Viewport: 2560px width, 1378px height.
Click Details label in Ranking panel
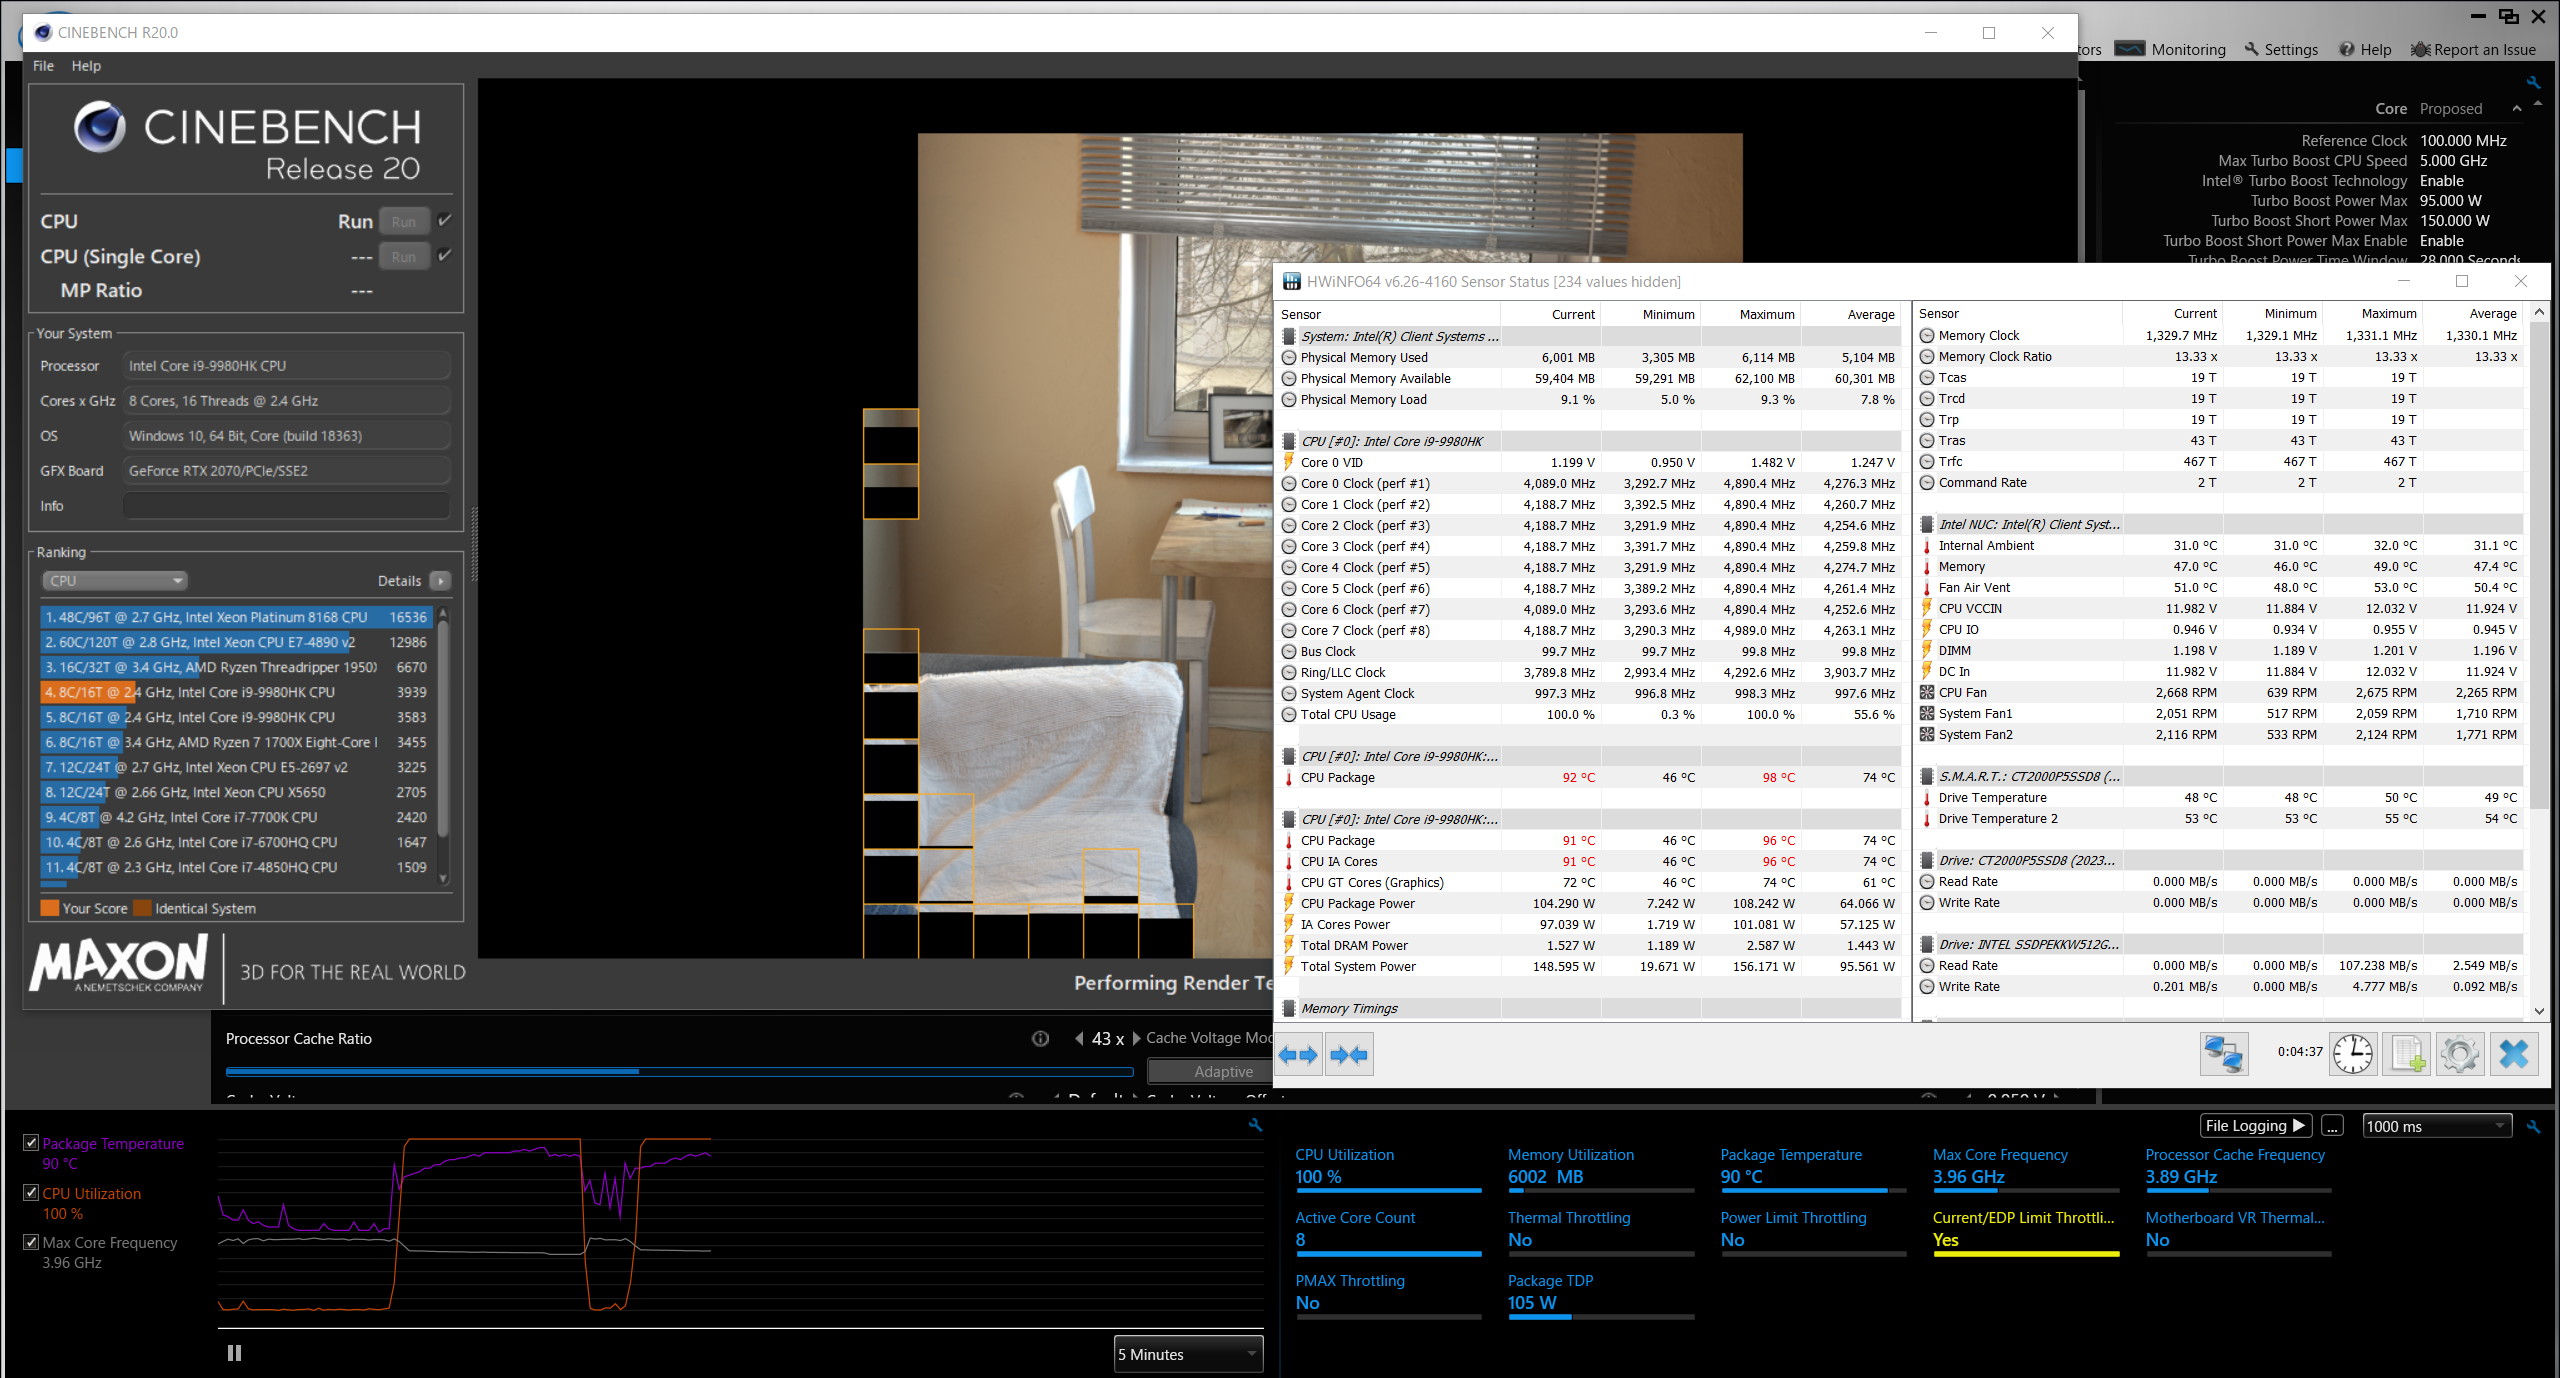pos(399,581)
